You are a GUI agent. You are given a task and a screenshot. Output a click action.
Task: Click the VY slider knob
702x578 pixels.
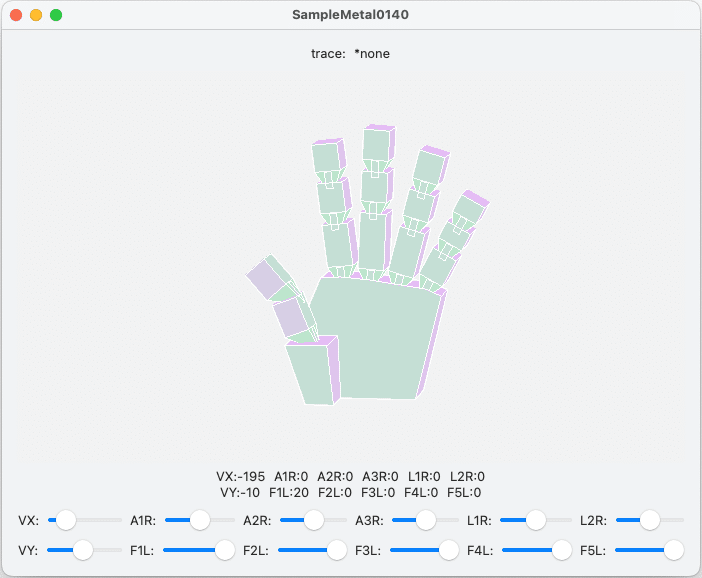(83, 550)
